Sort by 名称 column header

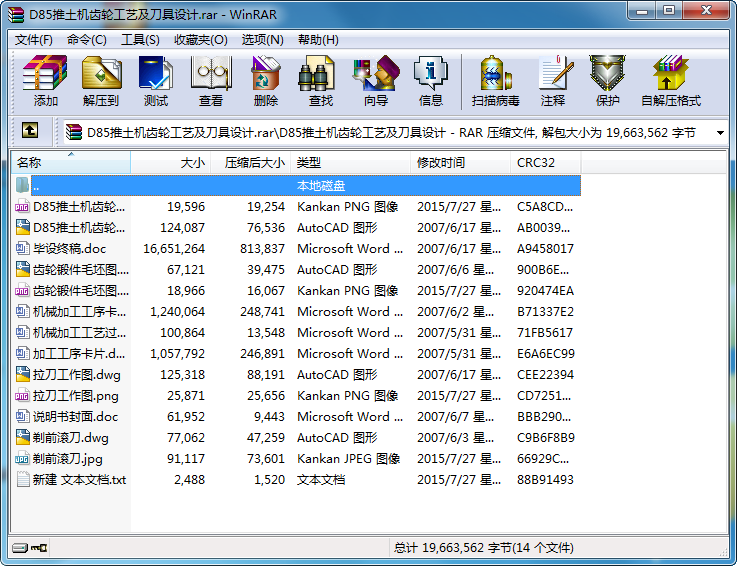tap(71, 163)
